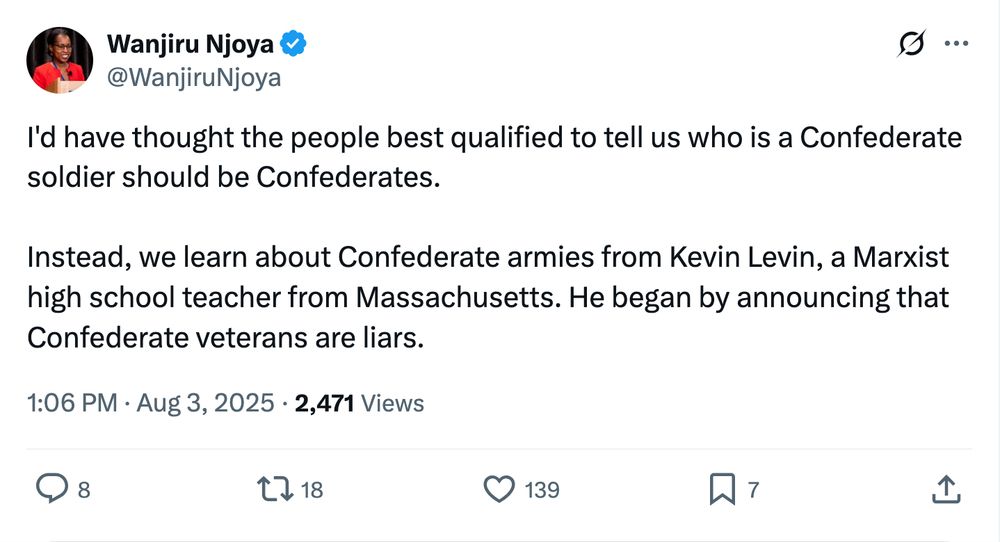
Task: Click the Grok explain-post icon
Action: (x=911, y=43)
